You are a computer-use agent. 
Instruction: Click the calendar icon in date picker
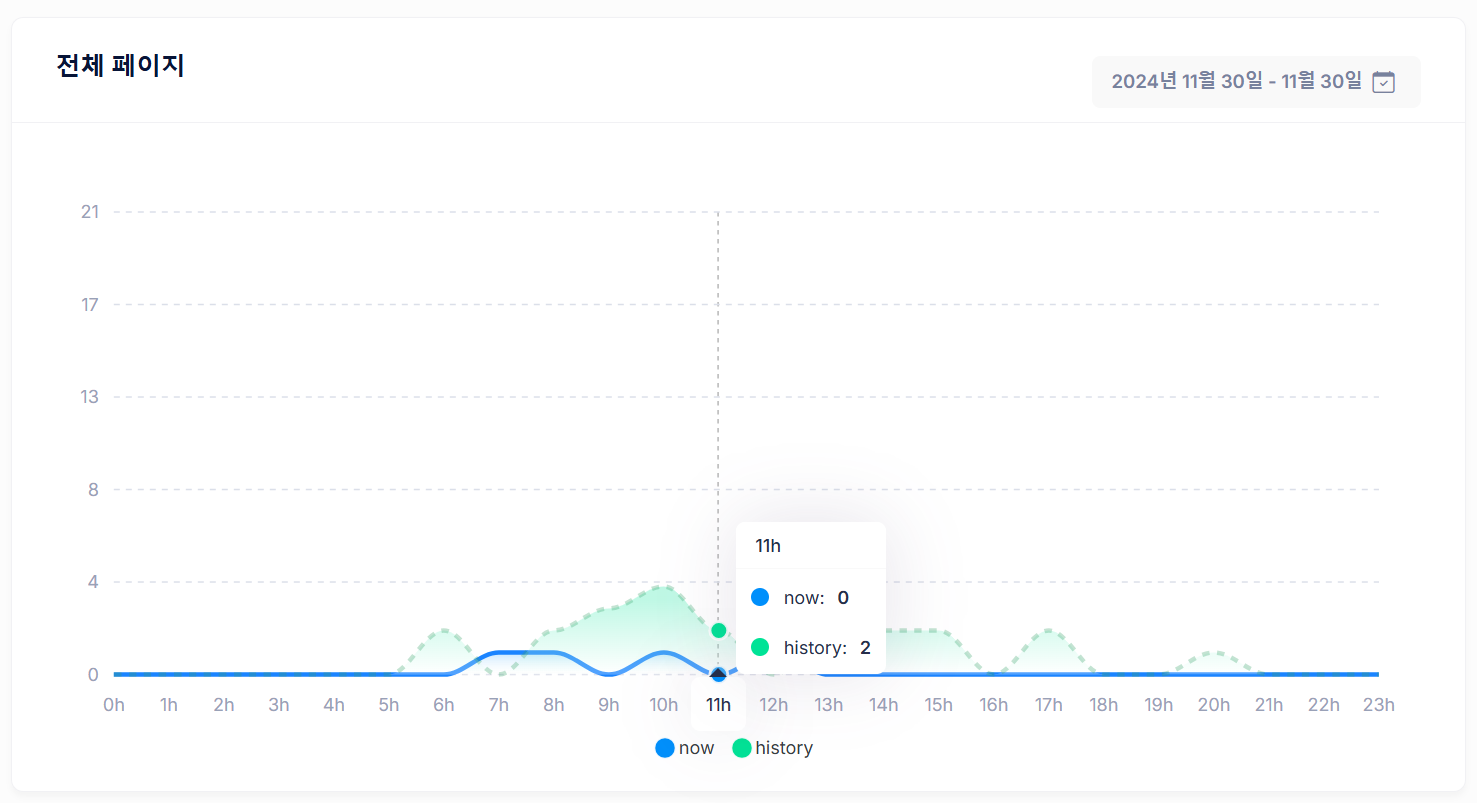[x=1383, y=82]
